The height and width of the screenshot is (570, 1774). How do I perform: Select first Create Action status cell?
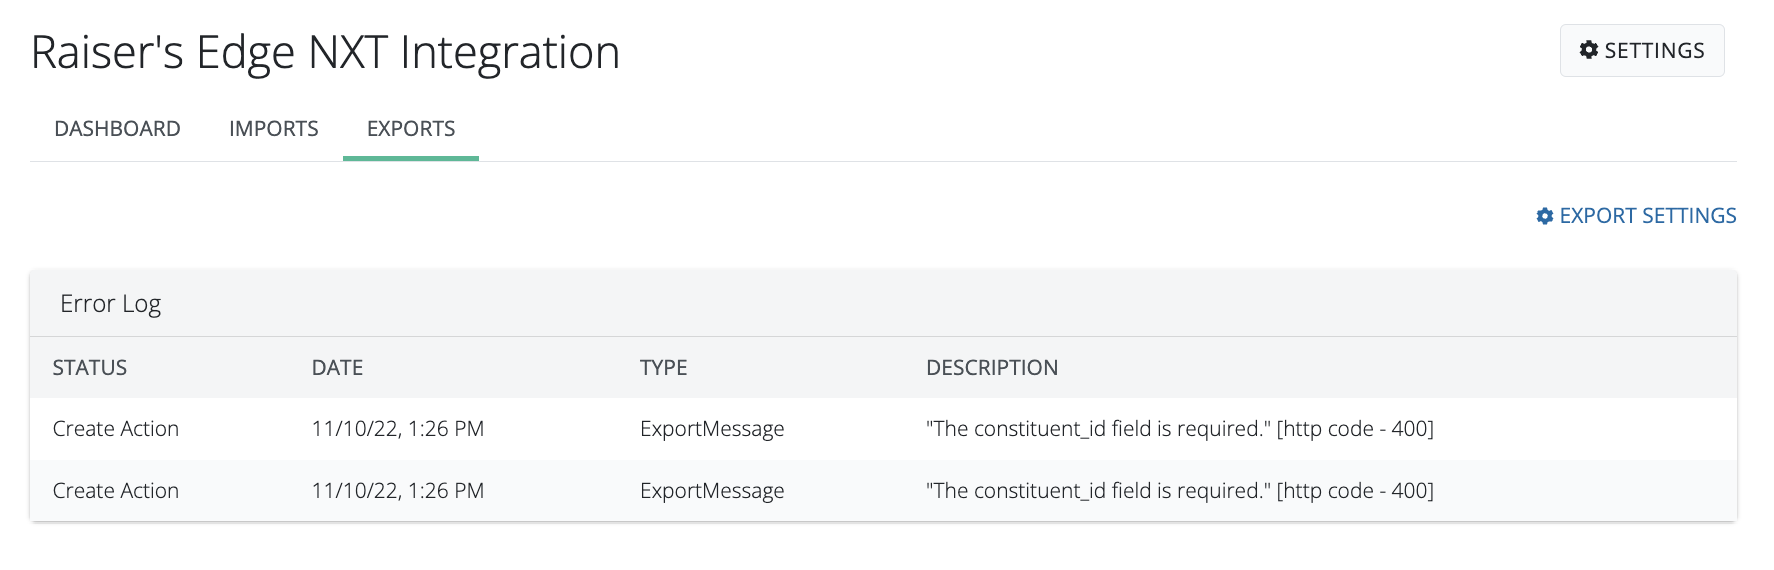click(x=116, y=429)
